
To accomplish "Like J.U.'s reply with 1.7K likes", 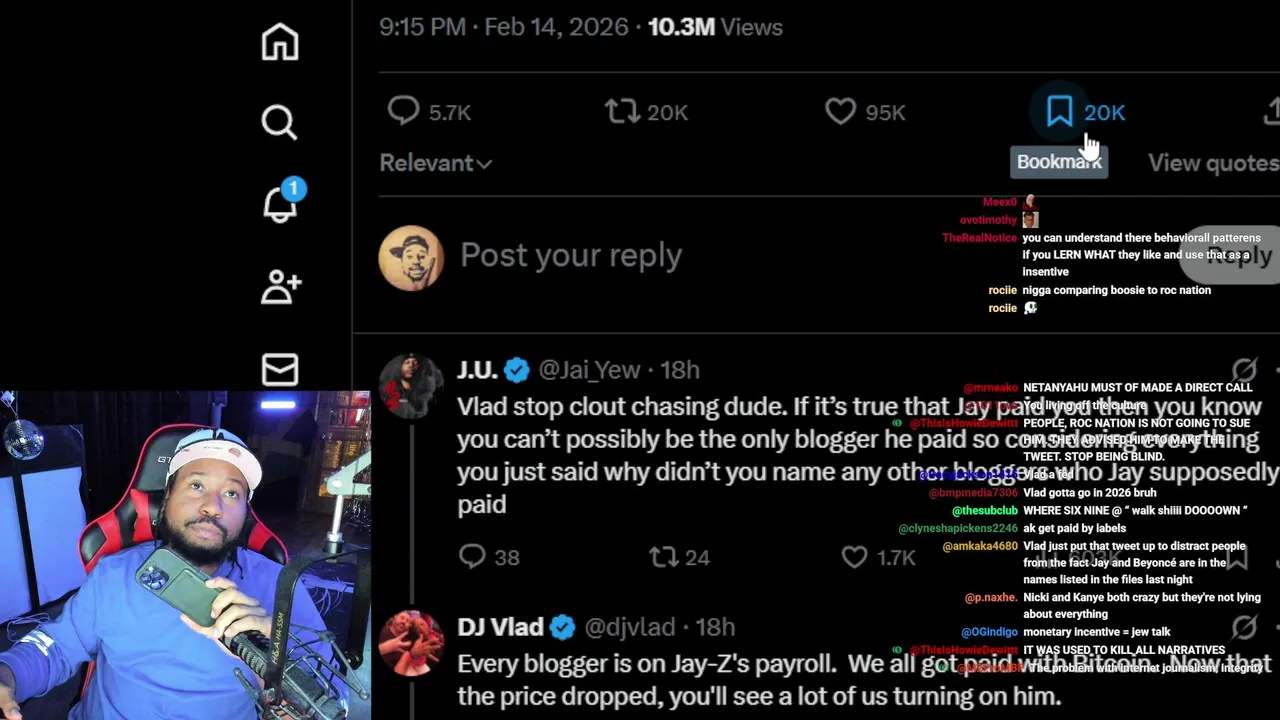I will (x=854, y=557).
